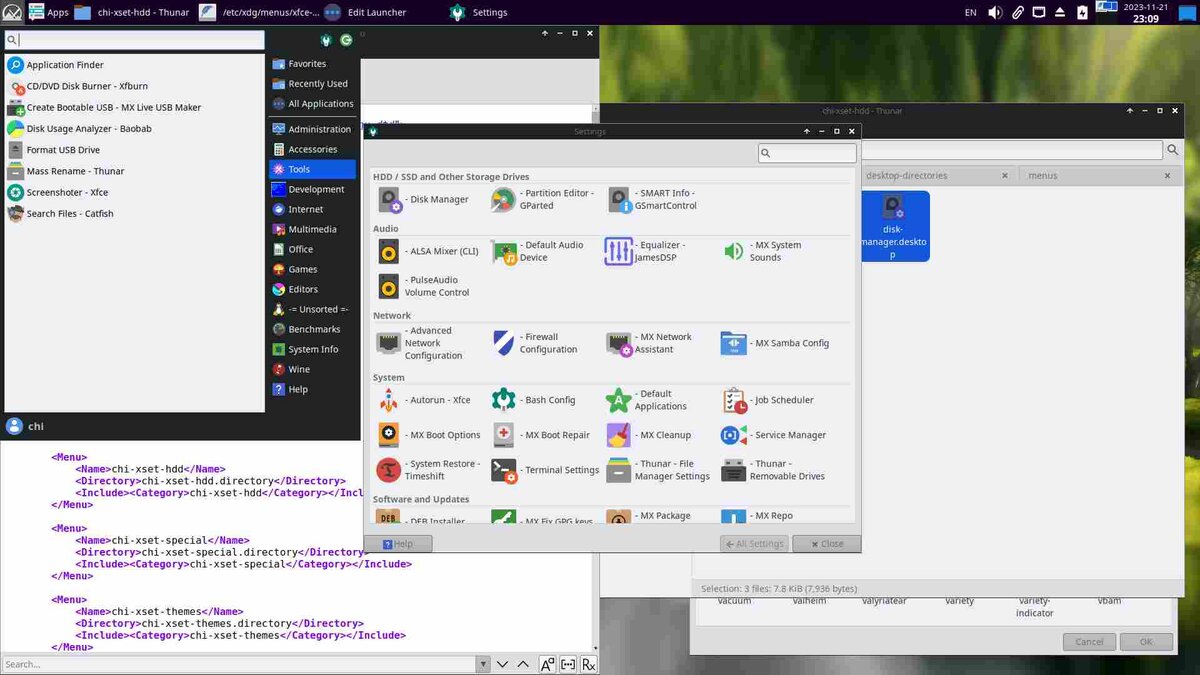1200x675 pixels.
Task: Open Autorun - Xfce settings
Action: 424,400
